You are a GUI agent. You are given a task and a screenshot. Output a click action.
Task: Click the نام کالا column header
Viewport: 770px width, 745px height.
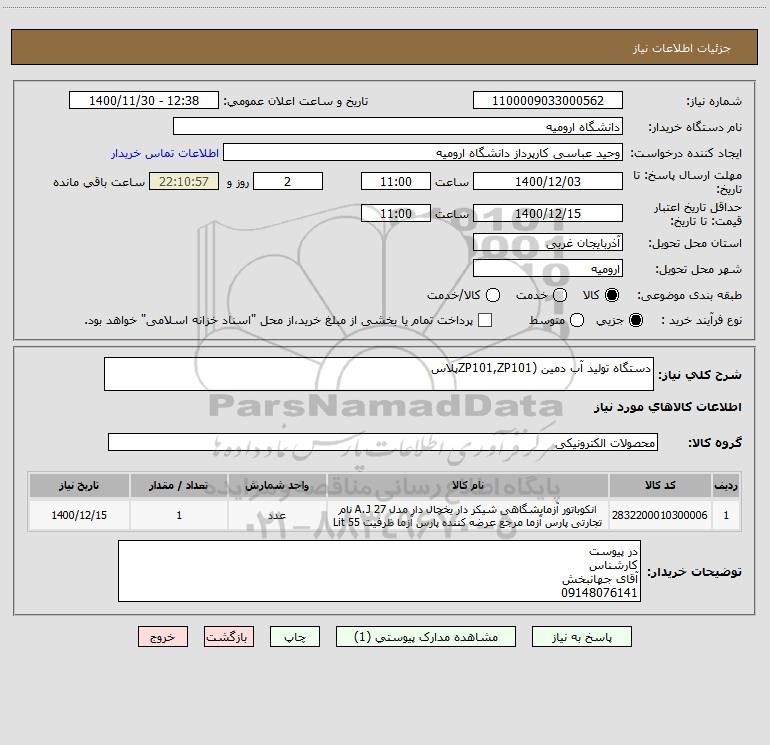pos(468,486)
